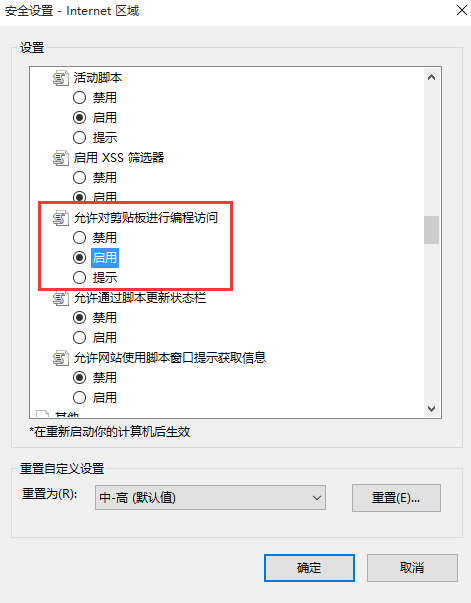The image size is (471, 603).
Task: Click the script icon beside 启用 XSS 筛选器
Action: point(60,158)
